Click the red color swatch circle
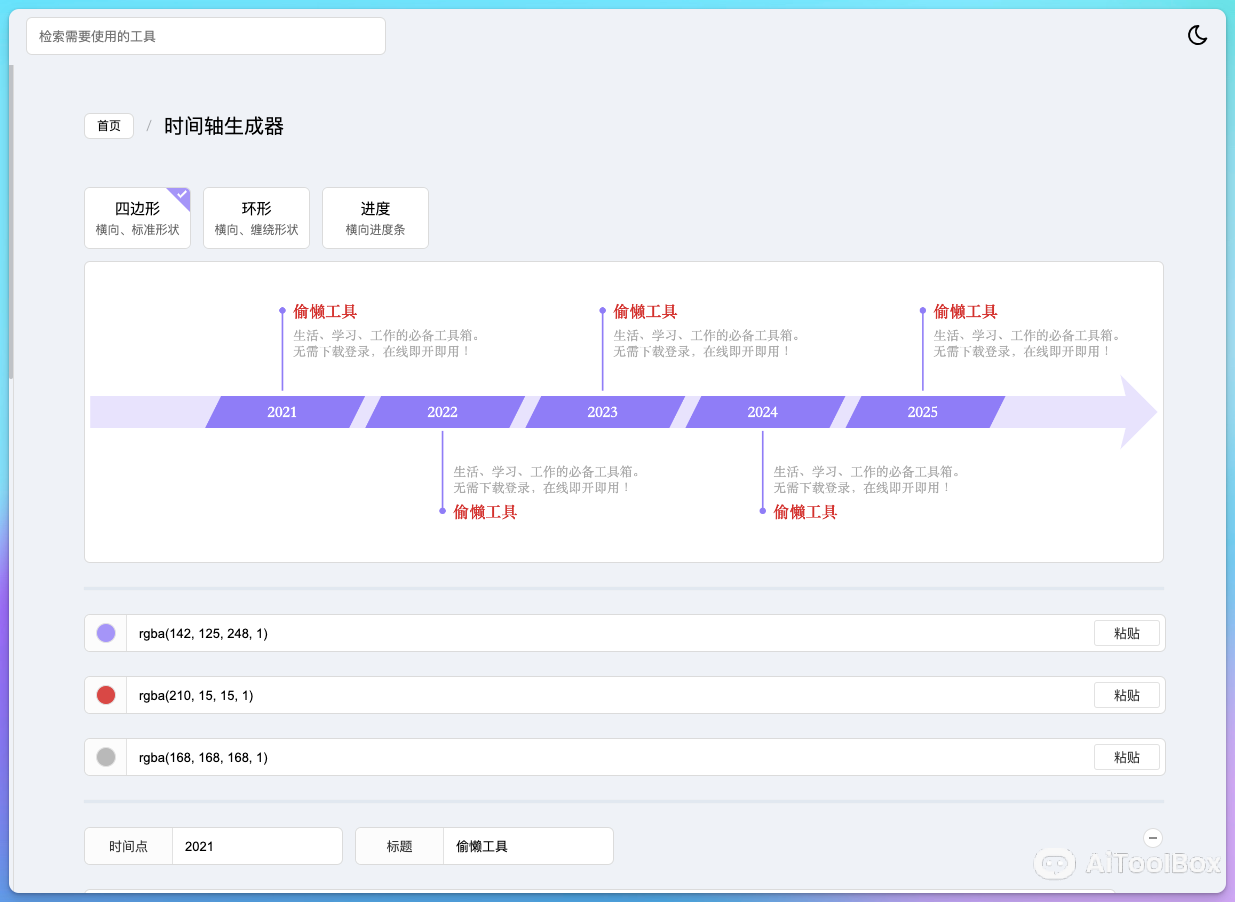 point(105,694)
